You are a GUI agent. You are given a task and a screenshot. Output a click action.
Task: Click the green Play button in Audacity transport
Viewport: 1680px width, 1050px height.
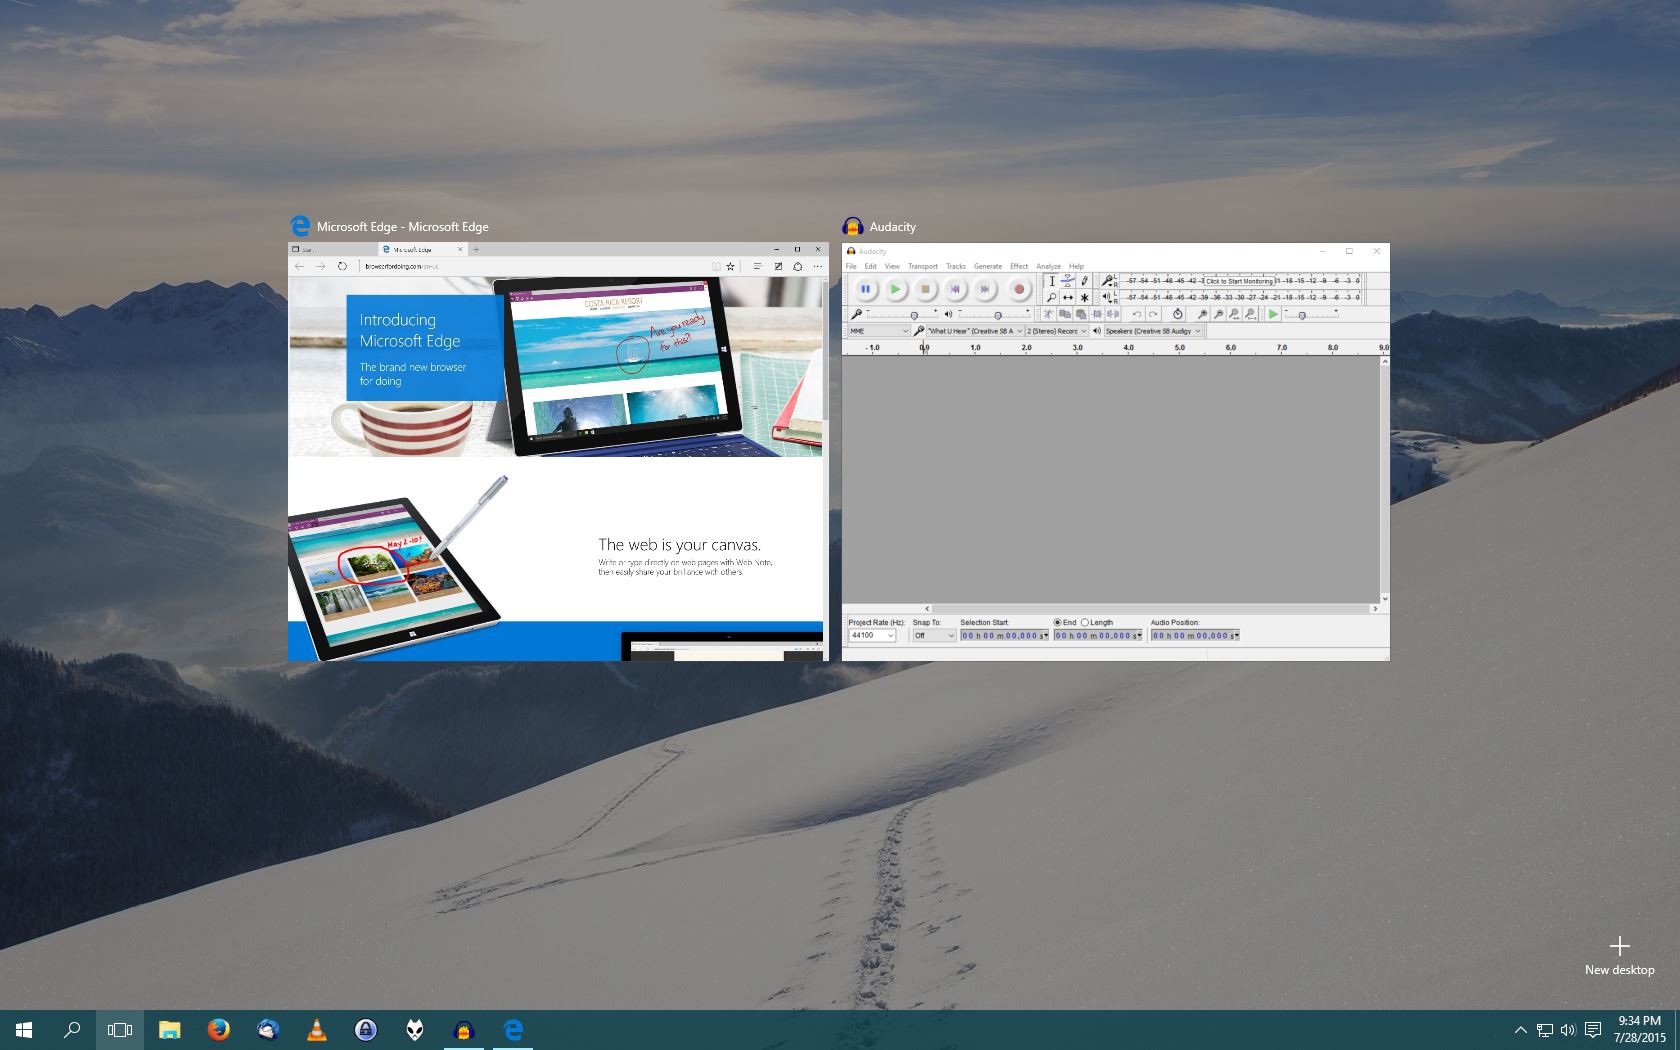(896, 289)
